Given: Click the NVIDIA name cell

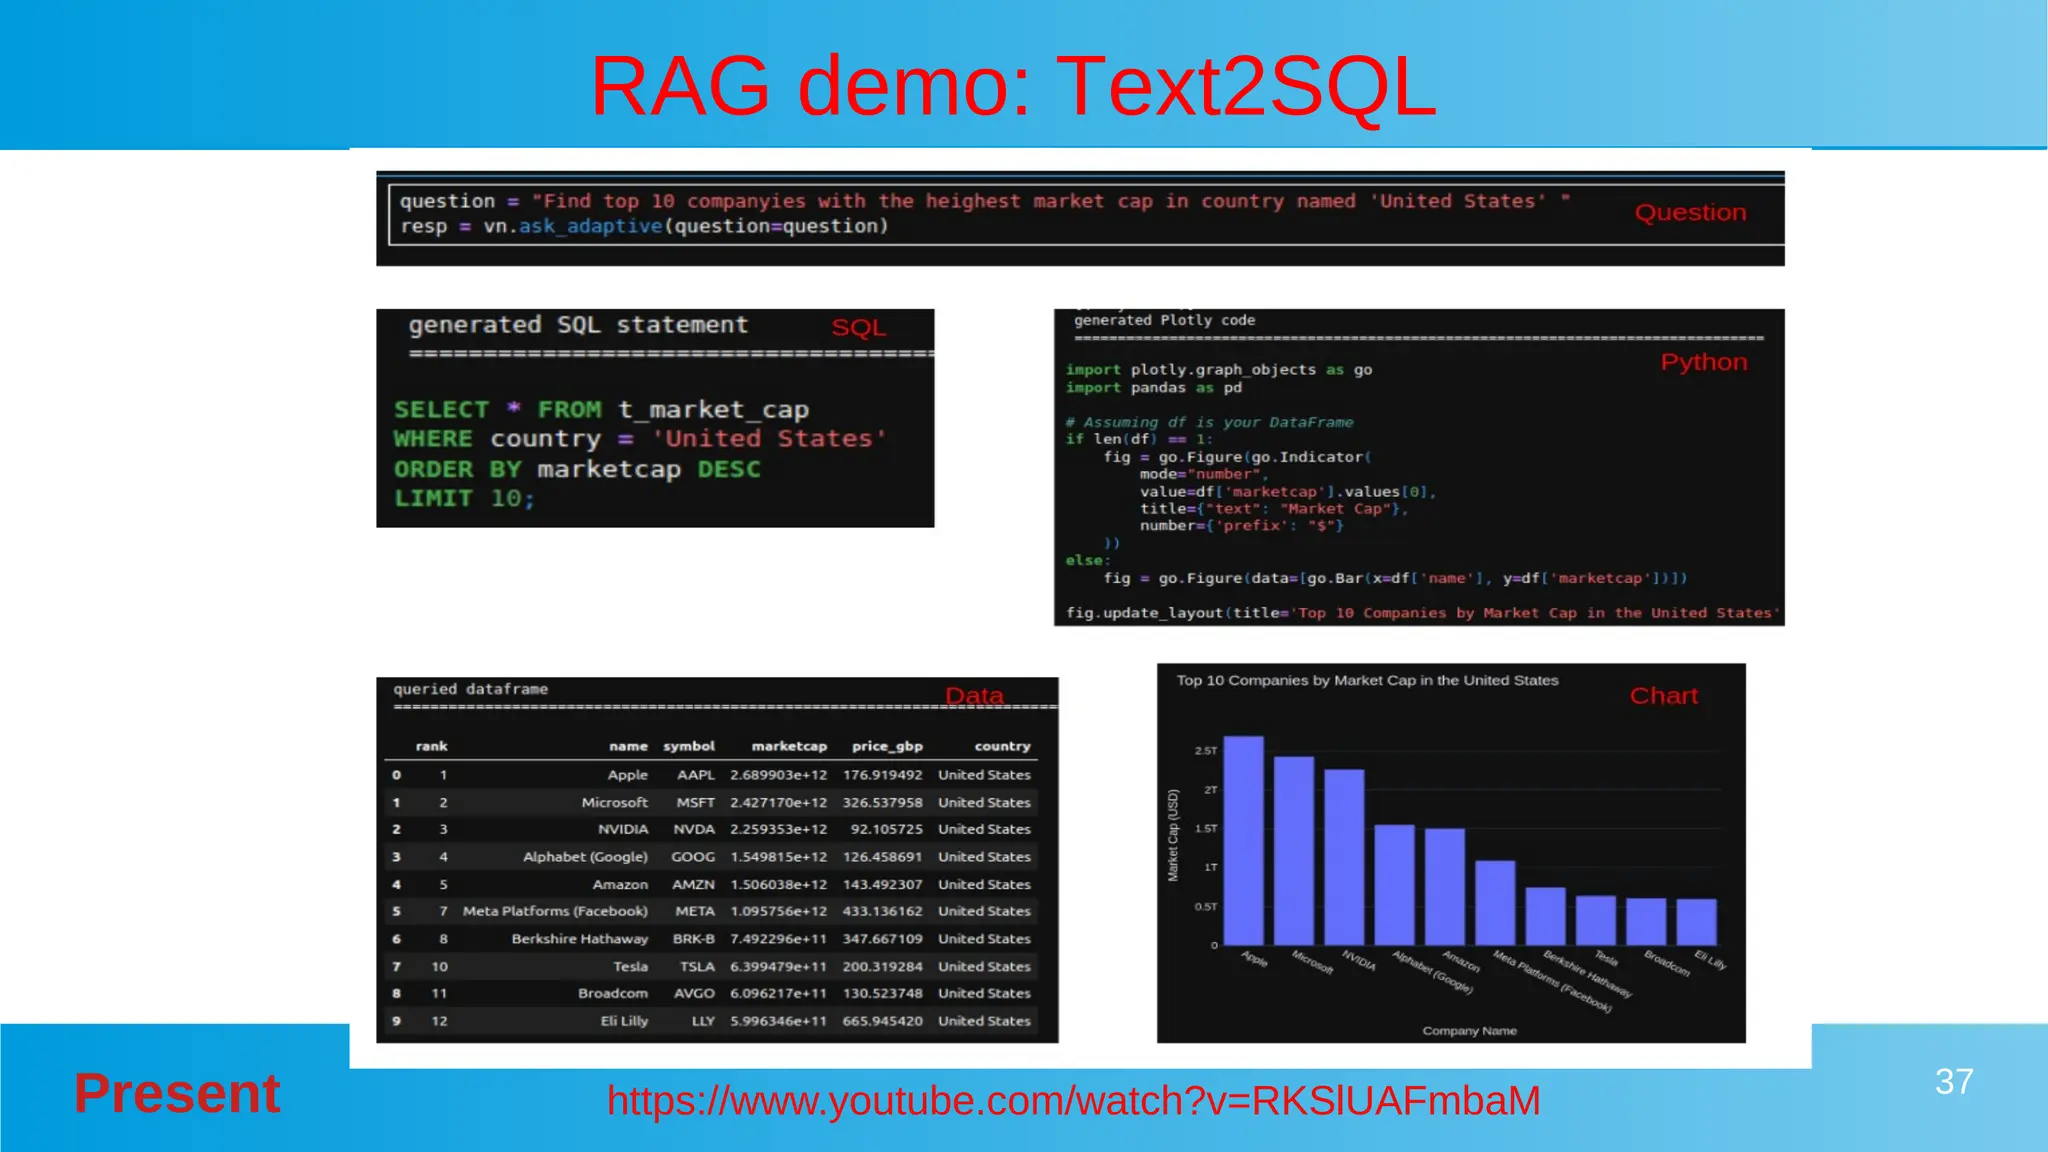Looking at the screenshot, I should click(623, 830).
